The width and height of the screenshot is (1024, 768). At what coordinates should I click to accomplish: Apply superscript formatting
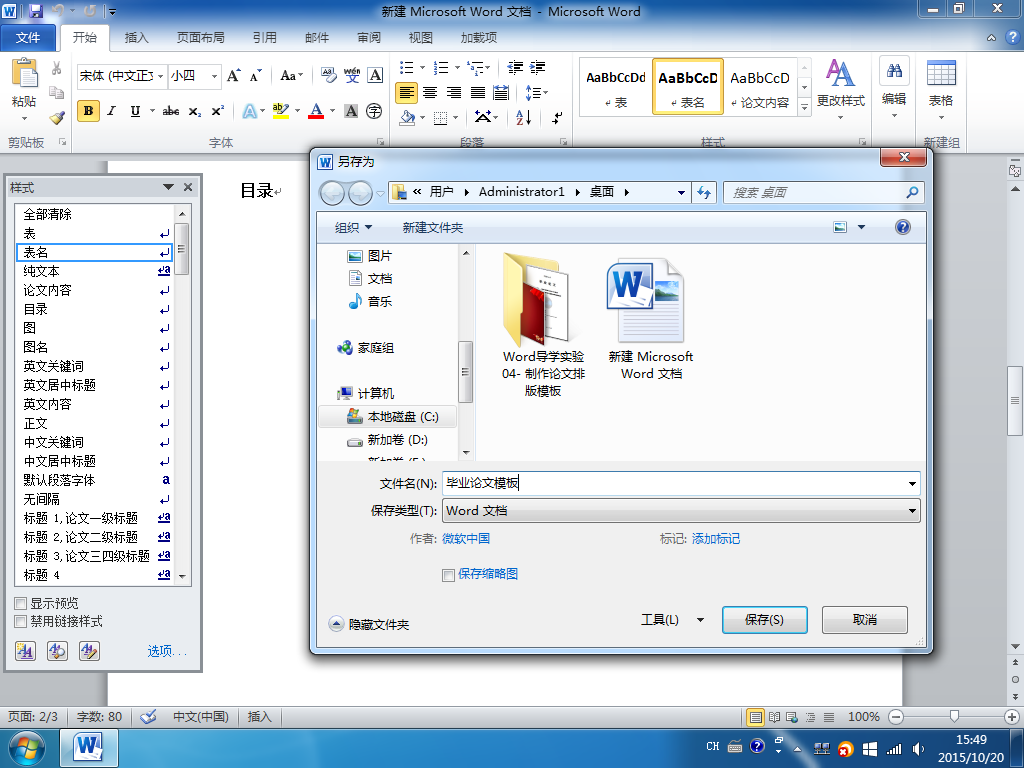[x=217, y=111]
